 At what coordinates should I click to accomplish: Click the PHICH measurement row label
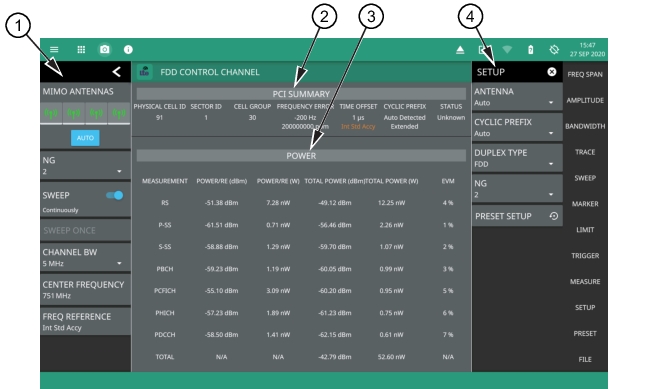click(165, 313)
